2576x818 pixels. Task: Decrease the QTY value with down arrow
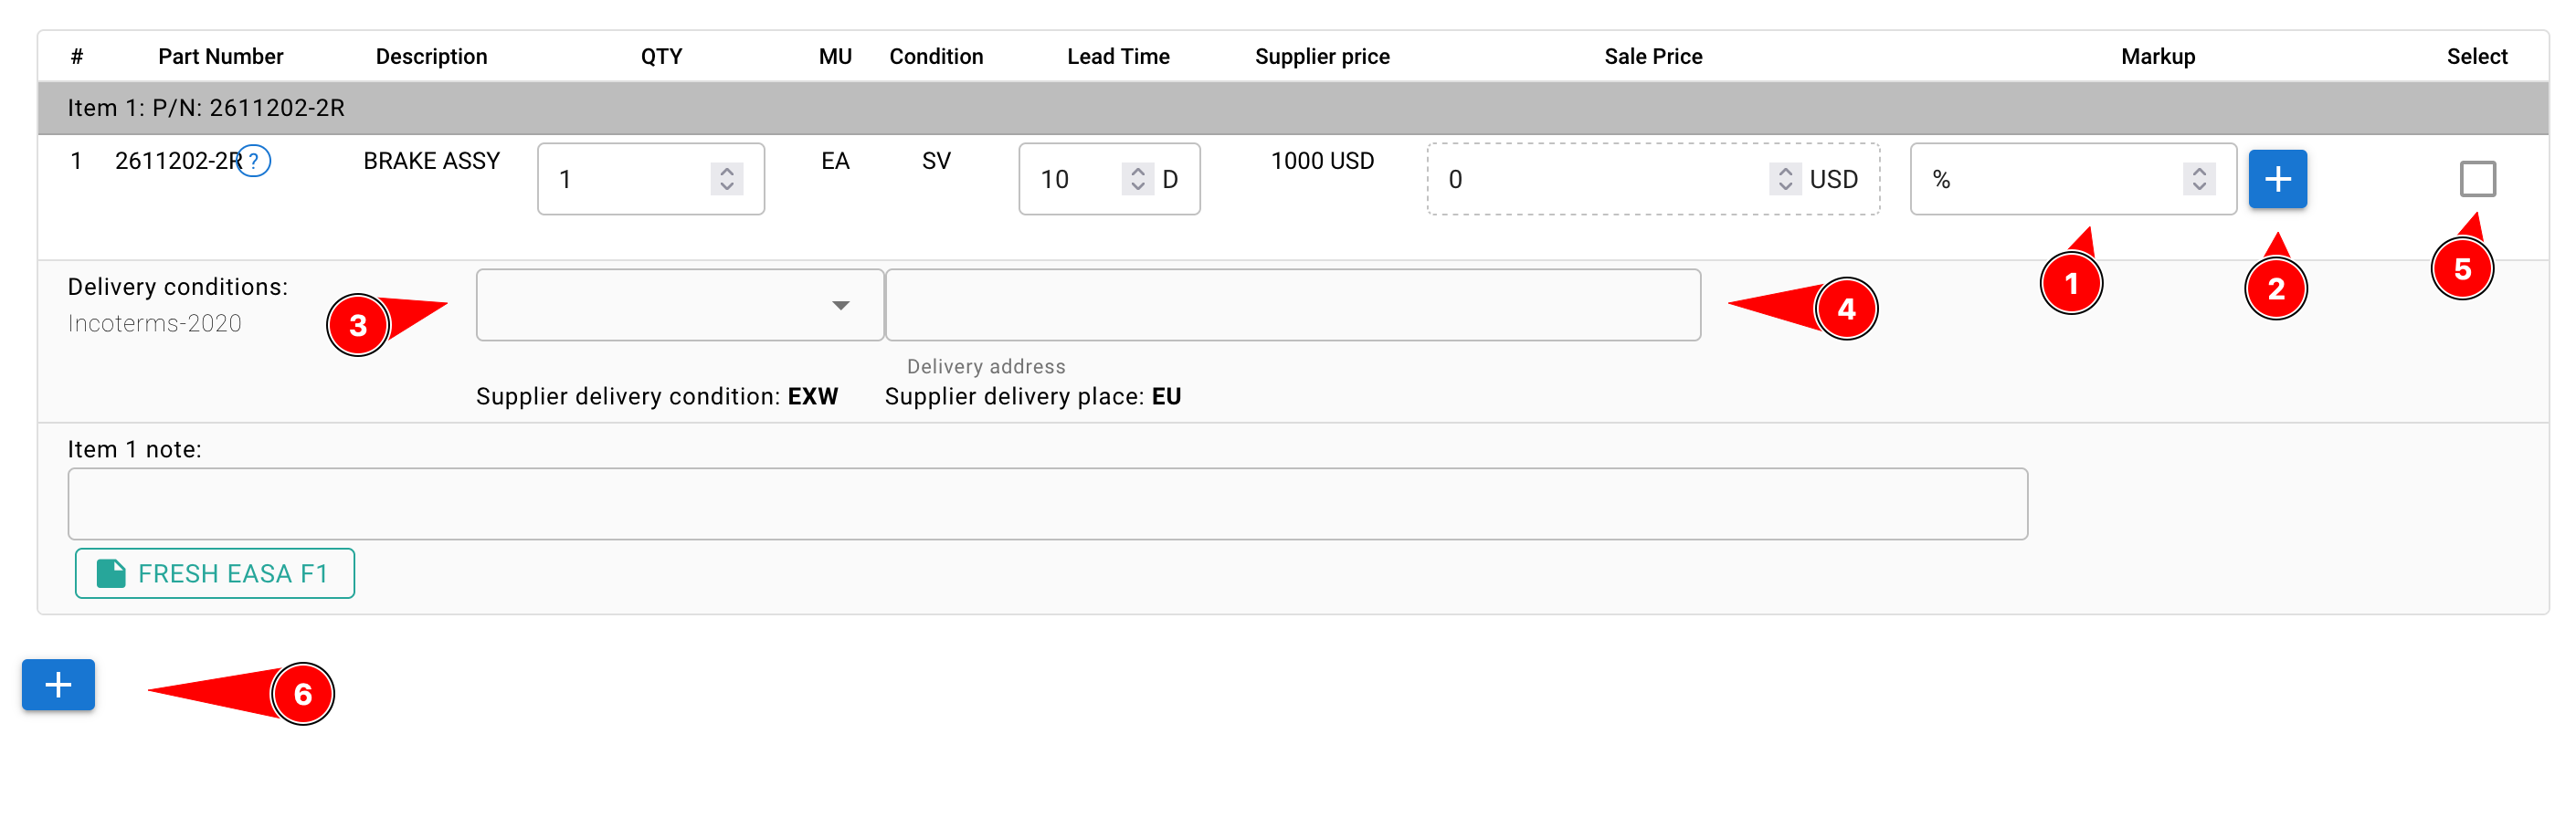[727, 187]
